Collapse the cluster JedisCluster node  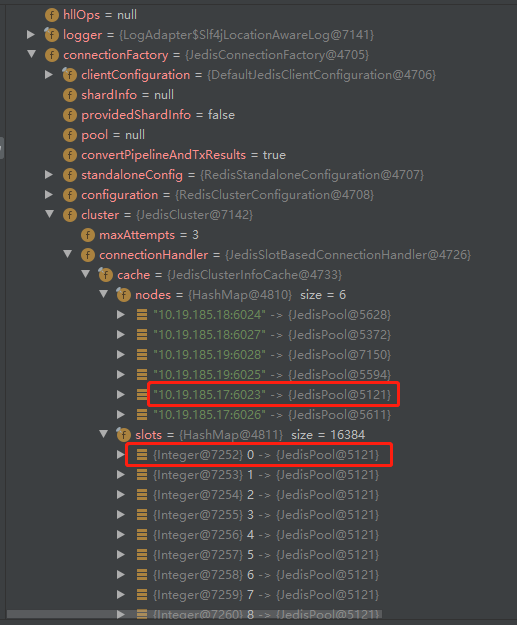49,214
